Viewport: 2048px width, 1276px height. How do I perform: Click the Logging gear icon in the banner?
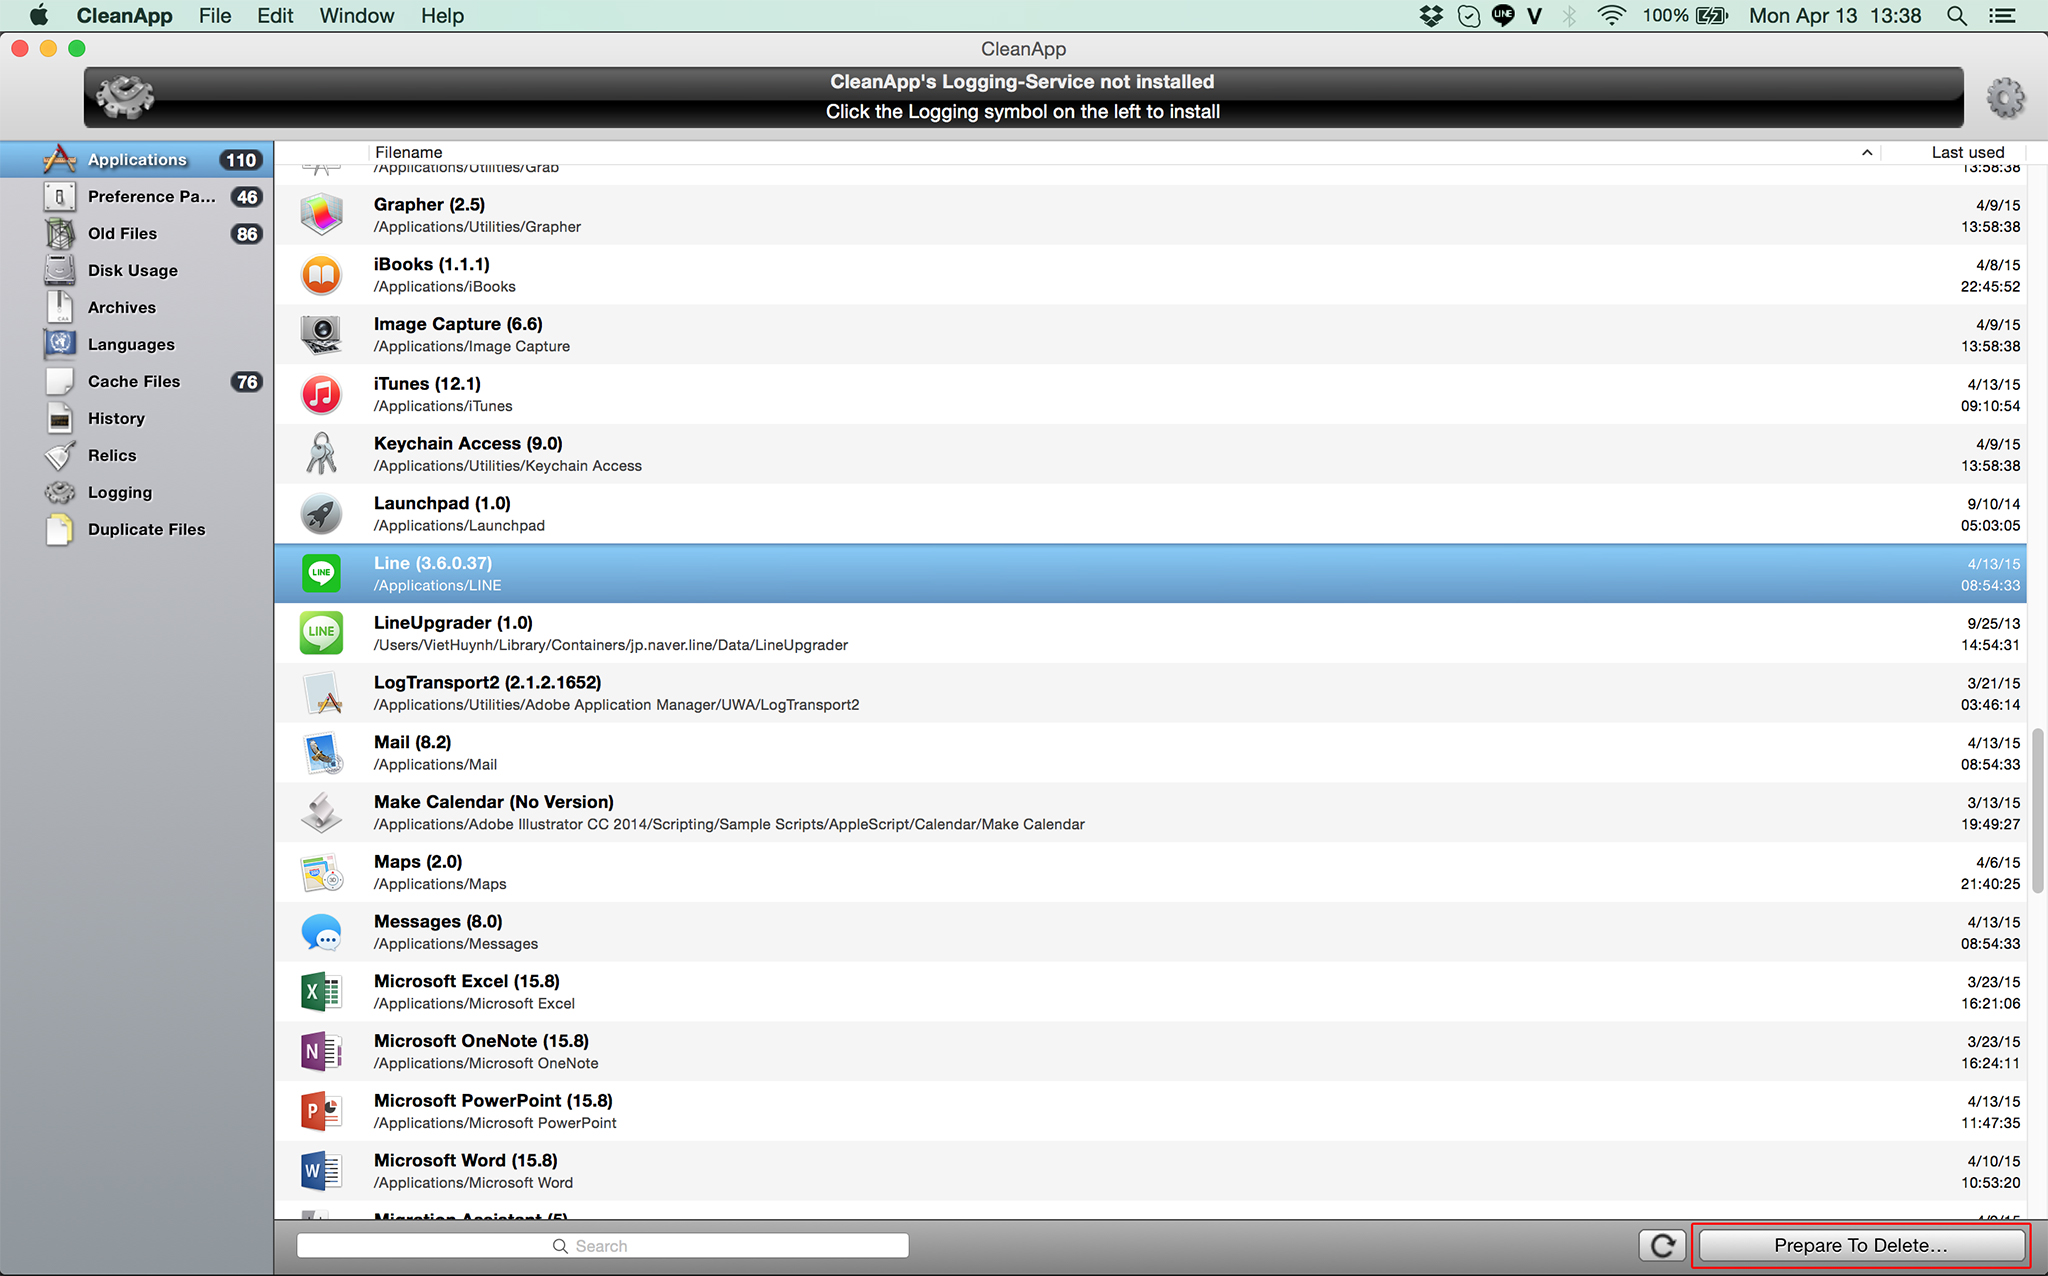pyautogui.click(x=125, y=97)
